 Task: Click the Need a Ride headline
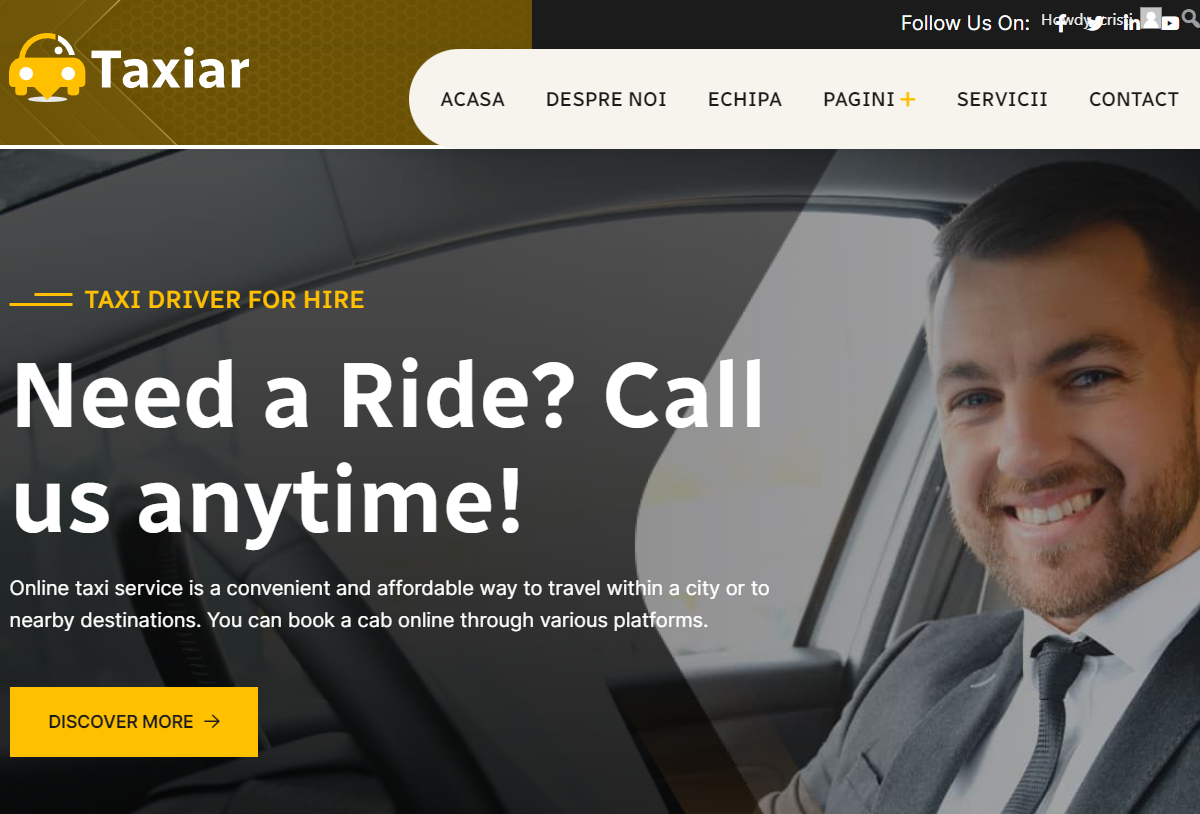[x=388, y=446]
